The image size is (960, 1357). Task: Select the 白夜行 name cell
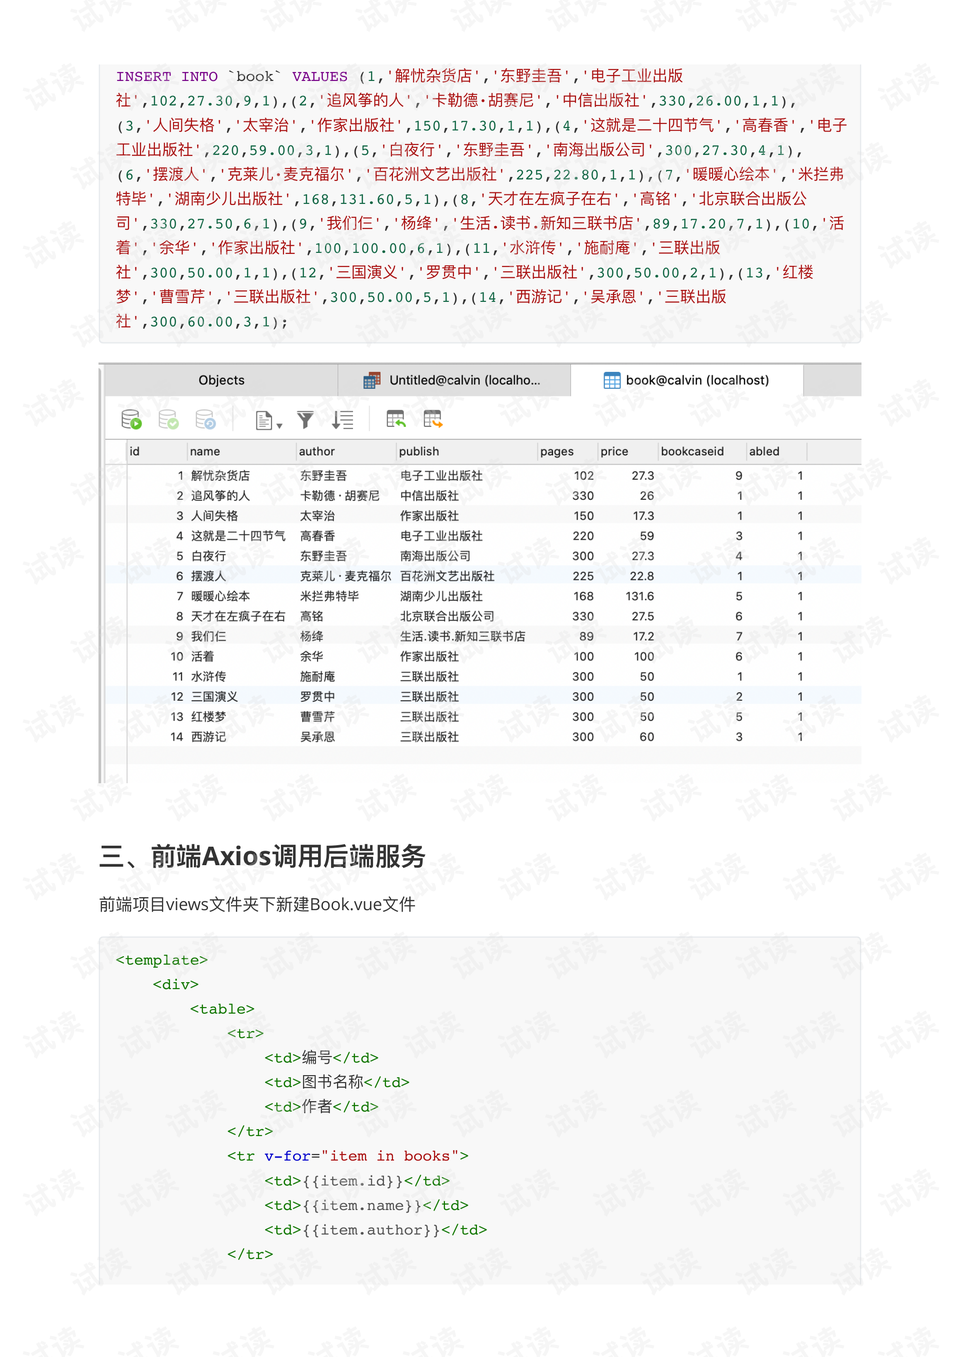tap(208, 556)
